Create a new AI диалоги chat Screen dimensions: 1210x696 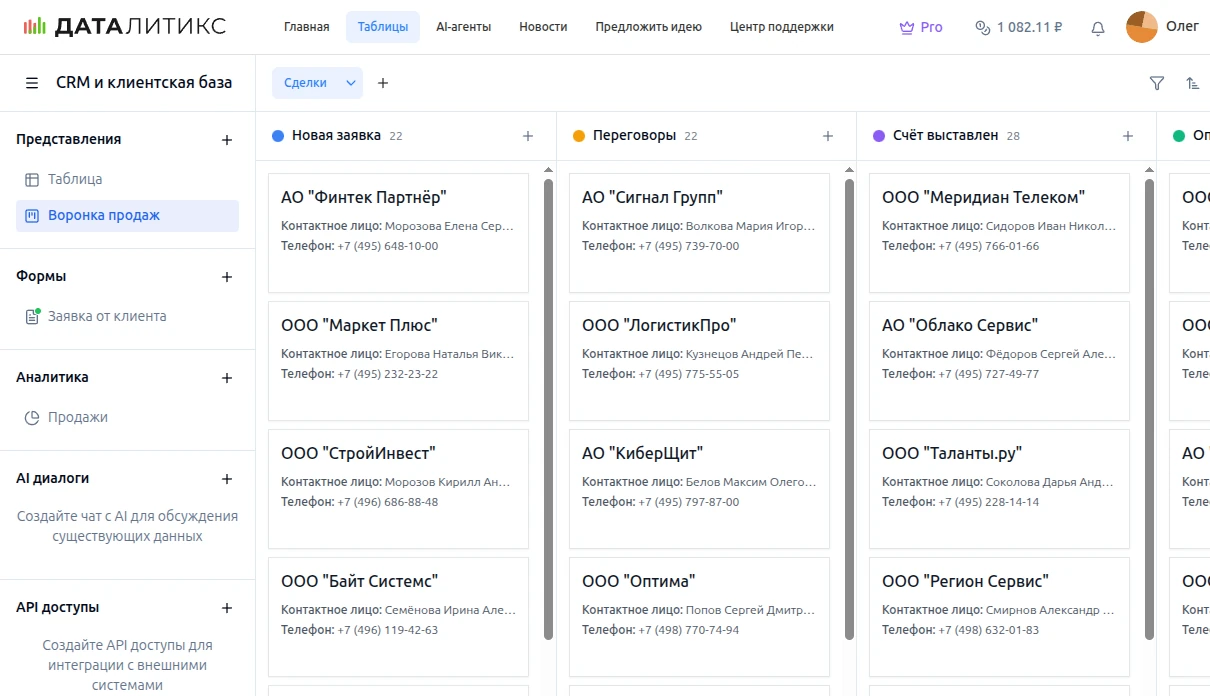(227, 479)
